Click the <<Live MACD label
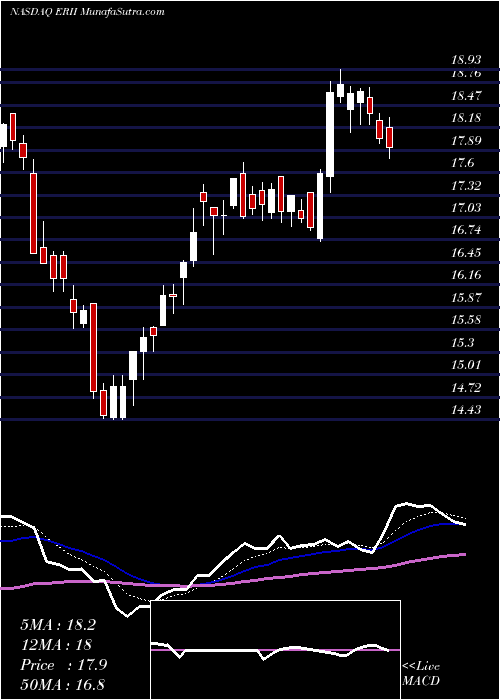Screen dimensions: 500x700 [421, 674]
